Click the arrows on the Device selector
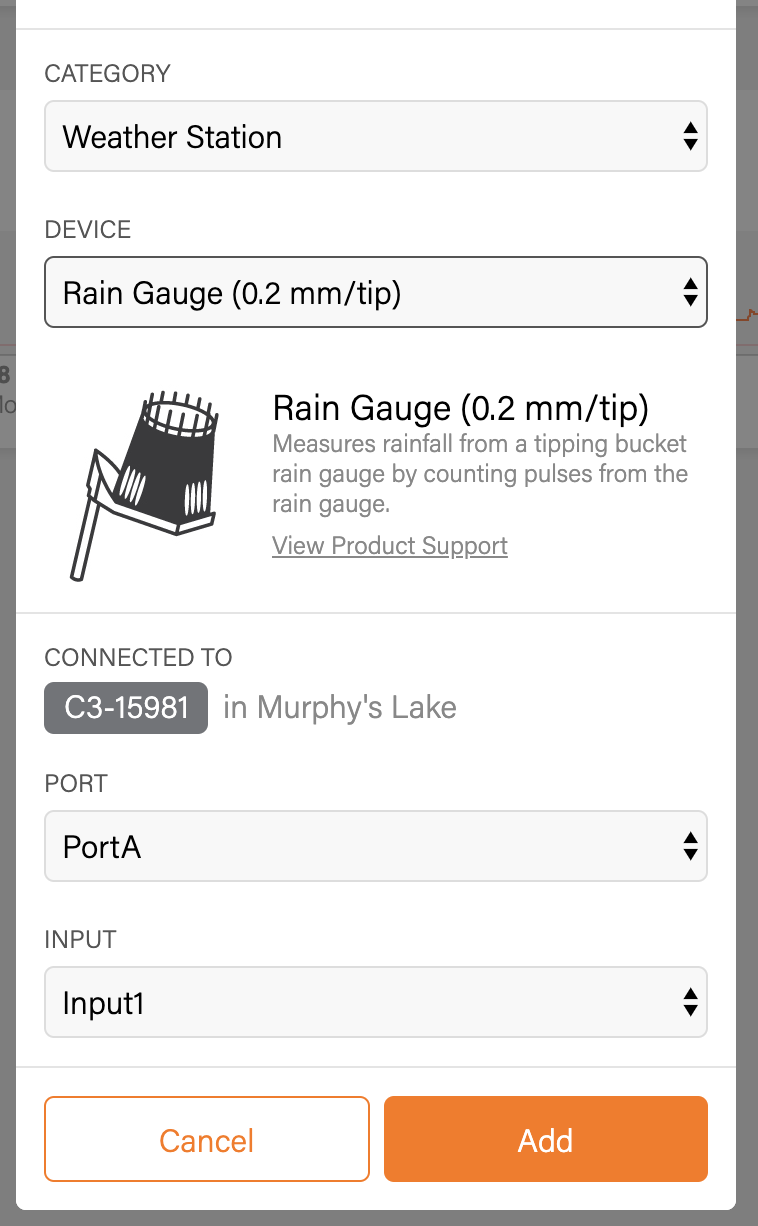Viewport: 758px width, 1226px height. [x=689, y=292]
